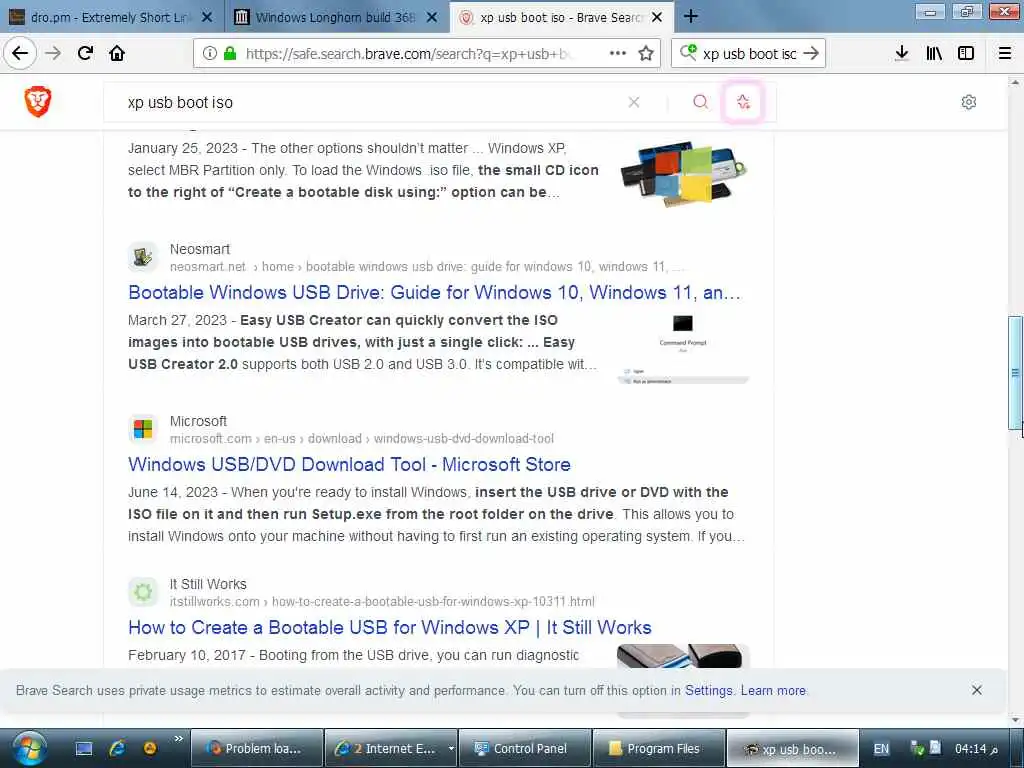Open page actions three-dot menu
Viewport: 1024px width, 768px height.
617,54
